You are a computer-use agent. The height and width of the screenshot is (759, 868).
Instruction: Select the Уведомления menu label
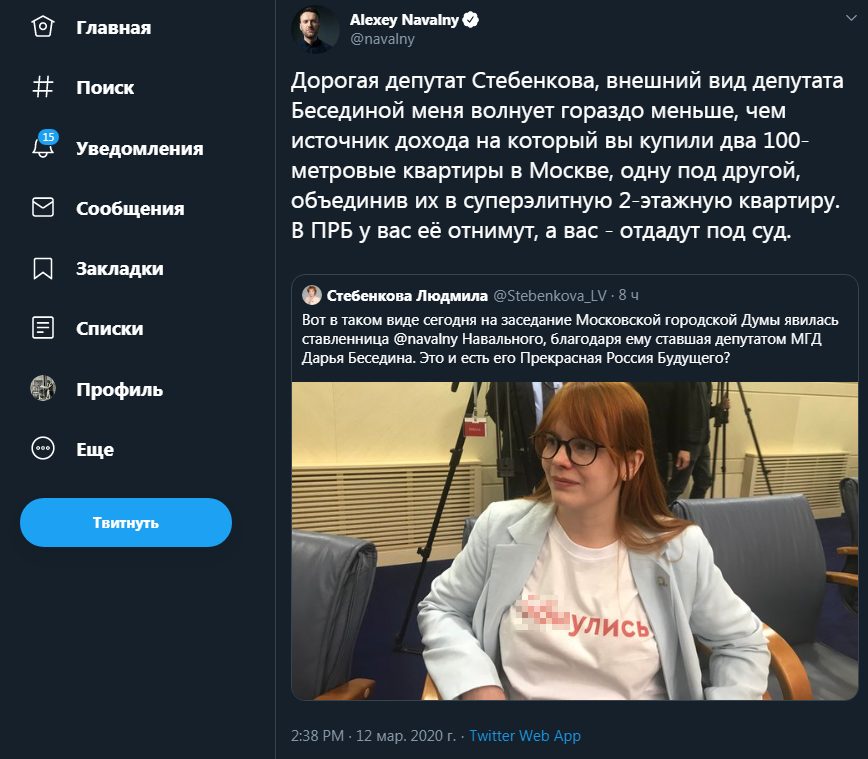pyautogui.click(x=140, y=148)
